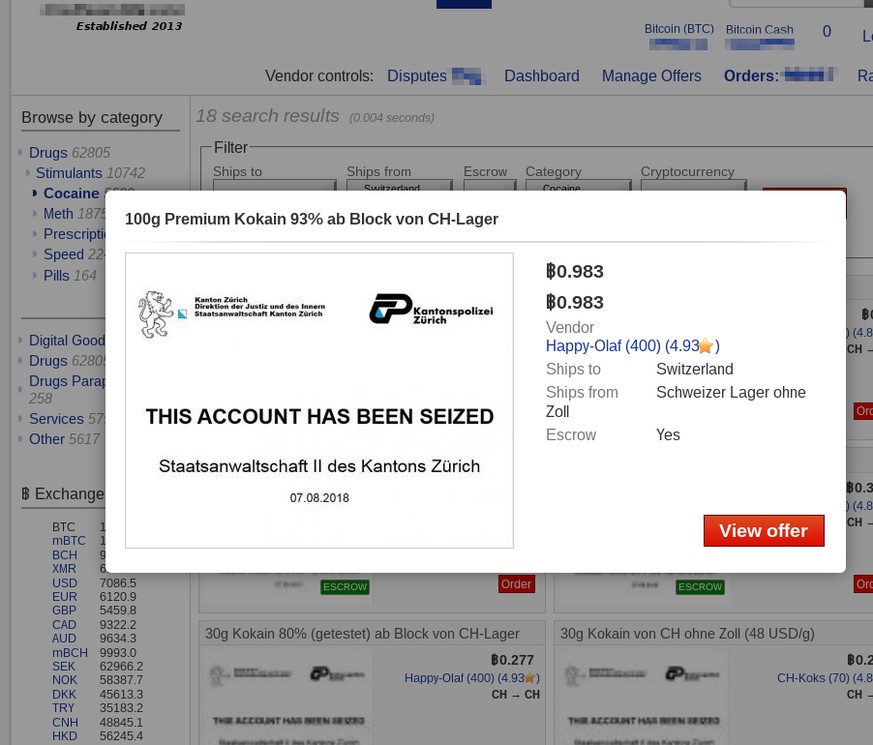
Task: Open the Category Cocaine filter dropdown
Action: [x=578, y=185]
